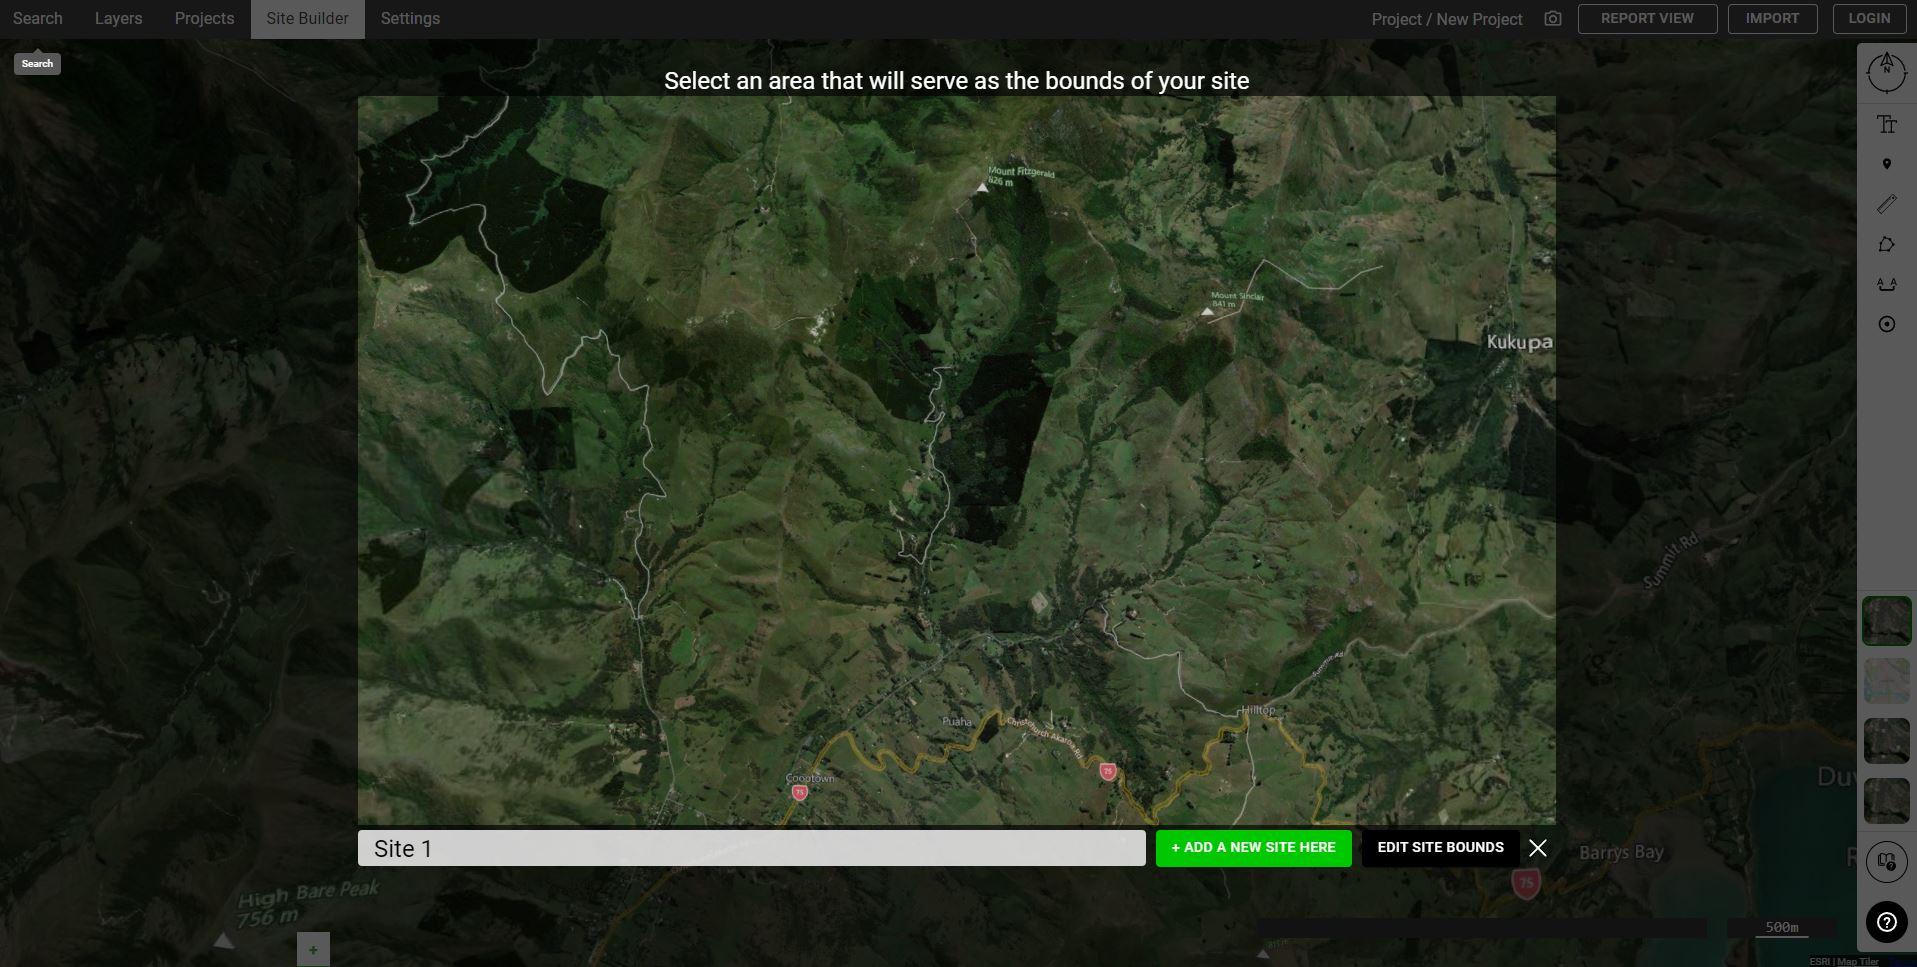The height and width of the screenshot is (967, 1917).
Task: Click the Cooptown map label
Action: point(810,778)
